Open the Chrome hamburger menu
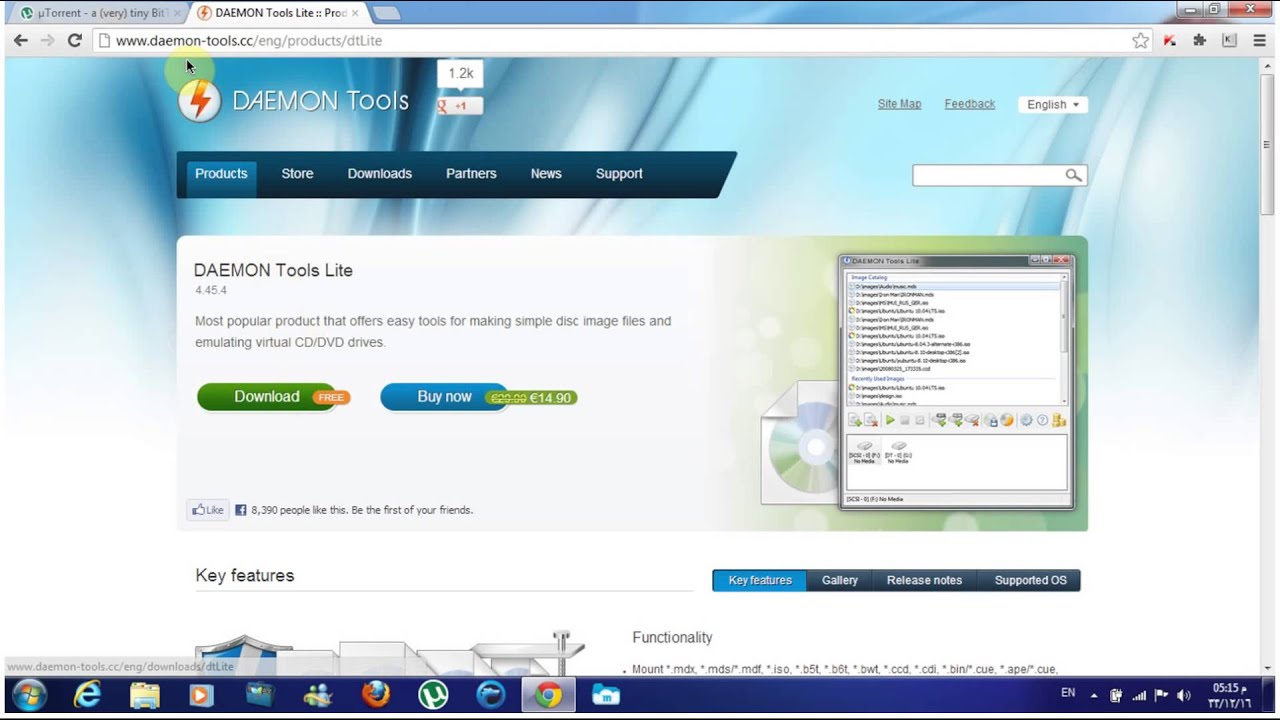 [1259, 40]
